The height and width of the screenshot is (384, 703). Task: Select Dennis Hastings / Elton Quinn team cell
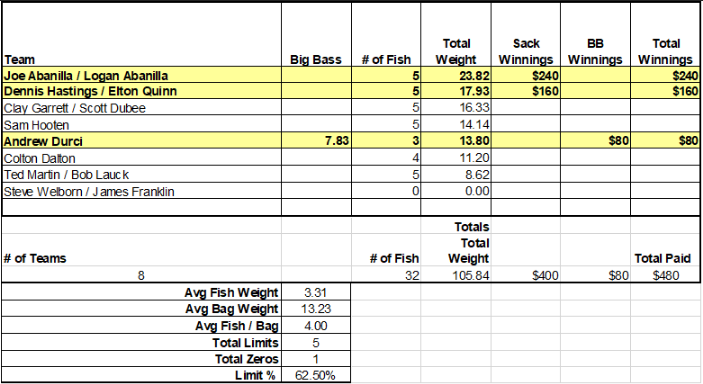[x=142, y=91]
